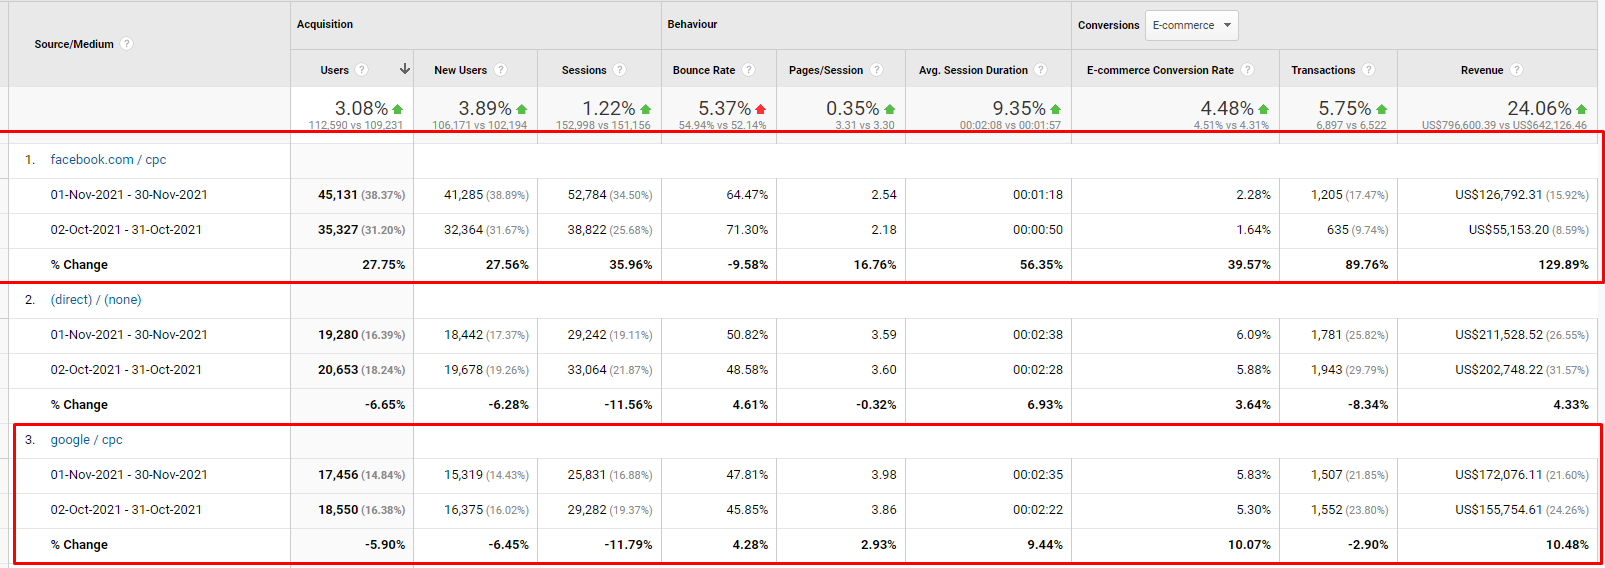Screen dimensions: 1605x568
Task: Sort by Users descending arrow
Action: click(405, 69)
